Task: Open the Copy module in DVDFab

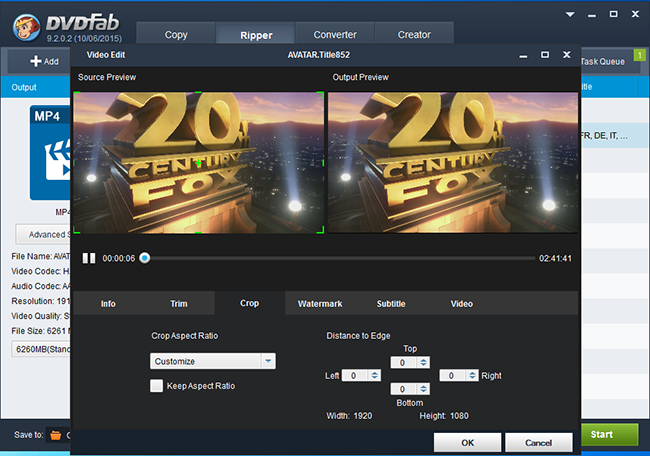Action: click(176, 34)
